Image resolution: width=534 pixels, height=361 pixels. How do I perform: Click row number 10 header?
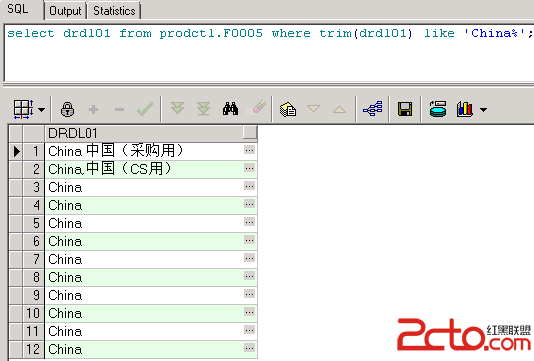[x=33, y=313]
